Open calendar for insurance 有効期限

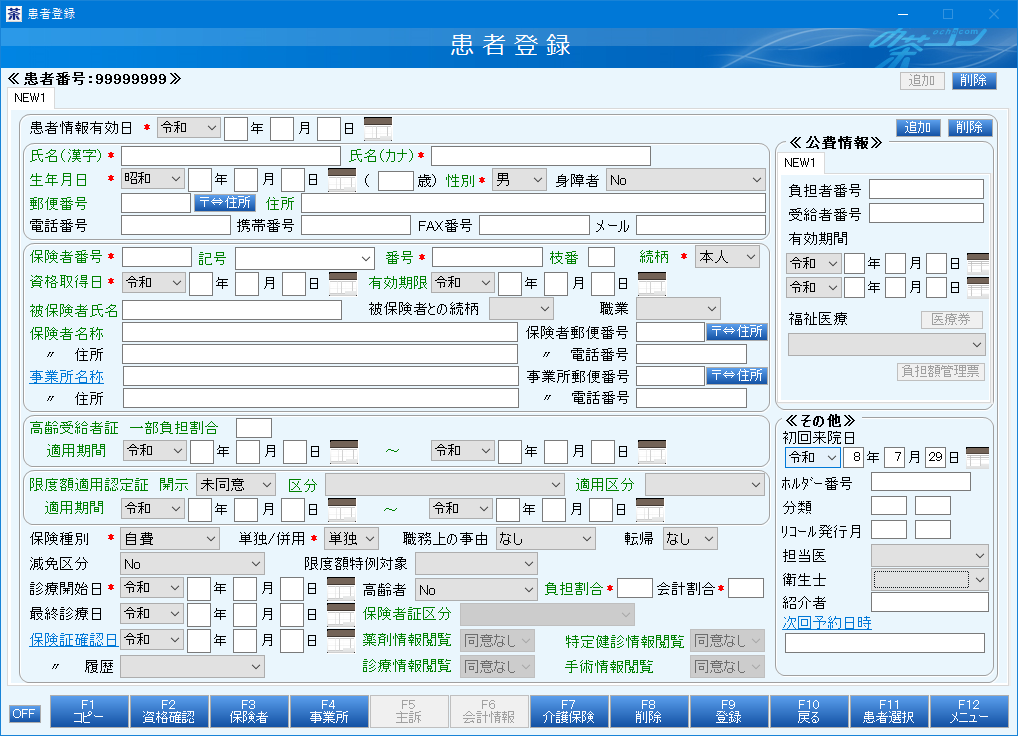652,284
